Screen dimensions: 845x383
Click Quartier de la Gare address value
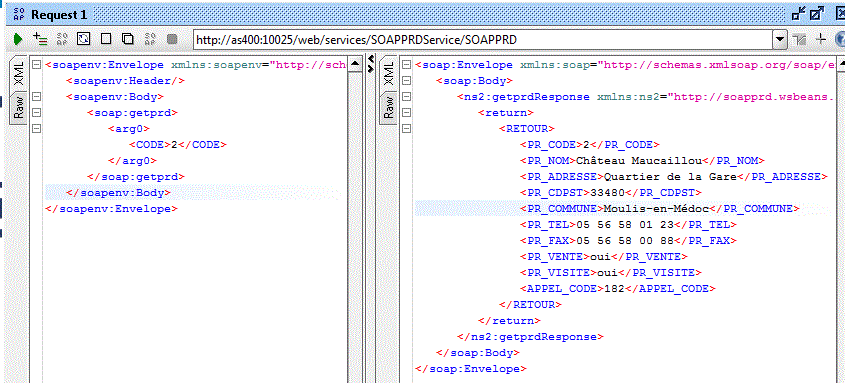[x=670, y=176]
